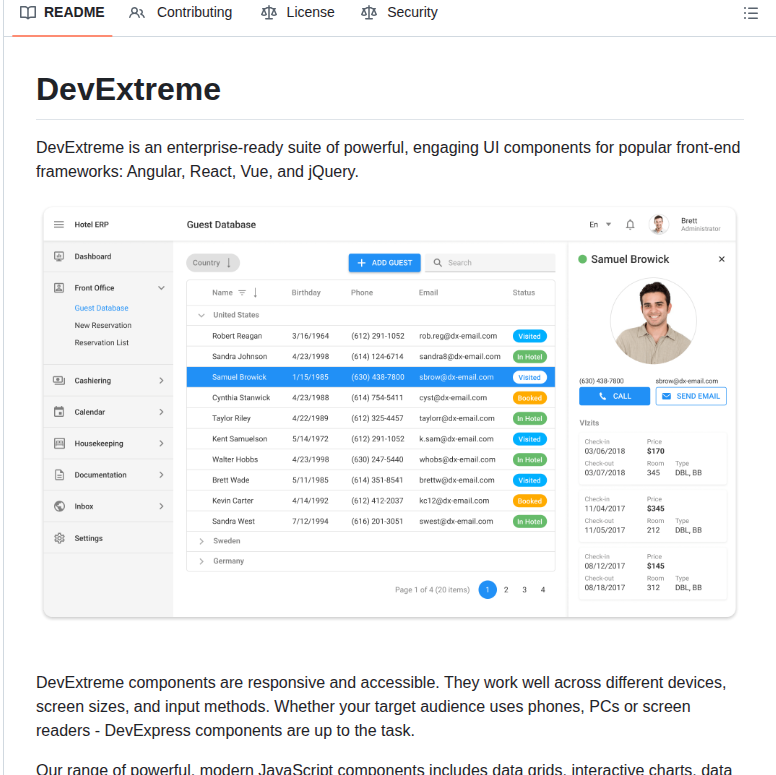Click the Dashboard sidebar icon
This screenshot has width=776, height=775.
59,256
